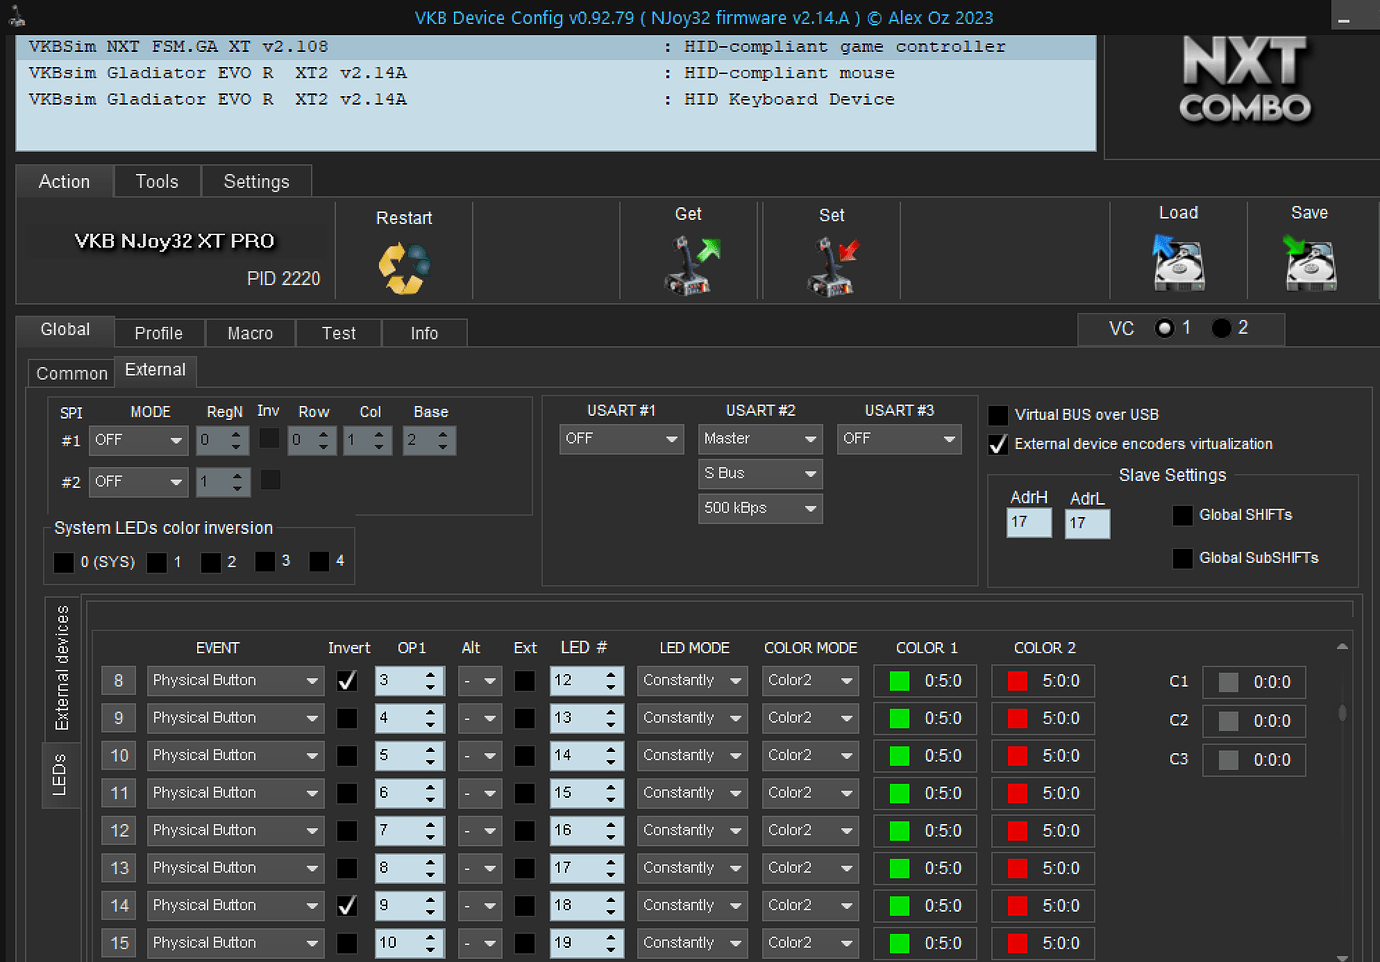Switch to the External devices sidebar tab
This screenshot has width=1380, height=962.
coord(62,668)
